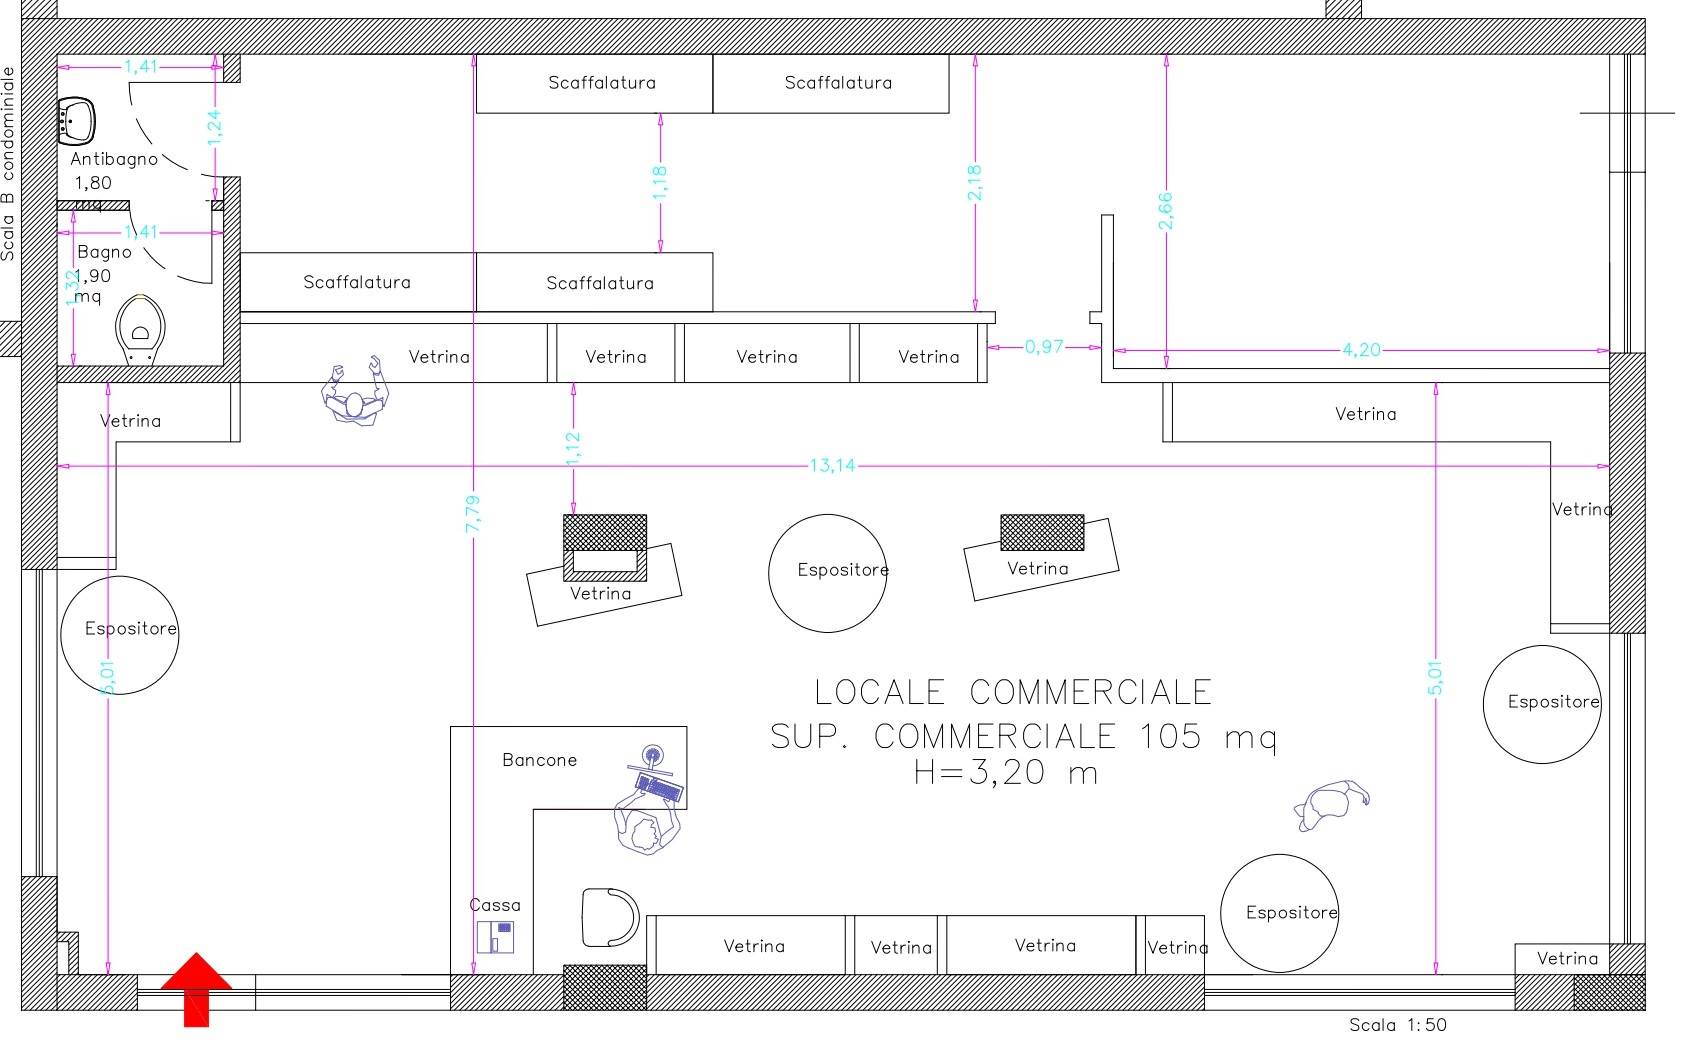Select the walking person near the bottom-right Espositore

pyautogui.click(x=1330, y=805)
